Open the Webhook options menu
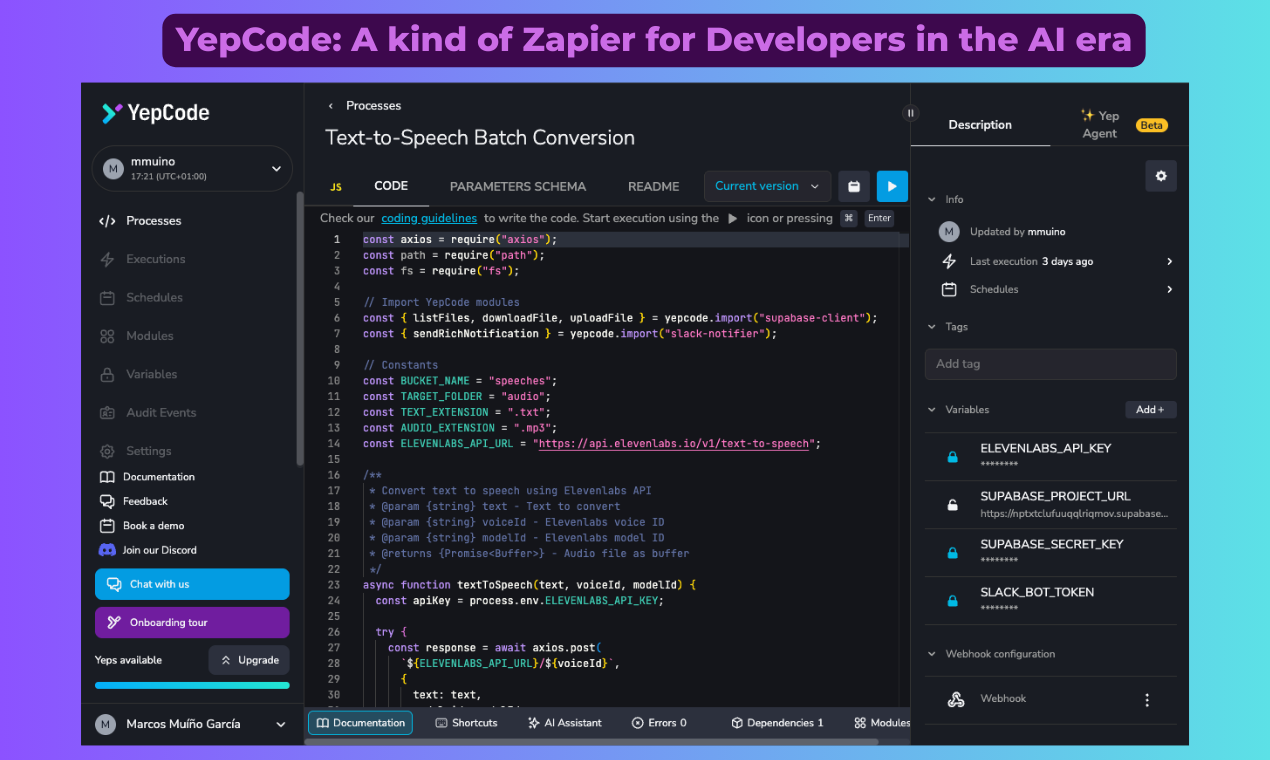Screen dimensions: 1270x760 (x=1146, y=699)
